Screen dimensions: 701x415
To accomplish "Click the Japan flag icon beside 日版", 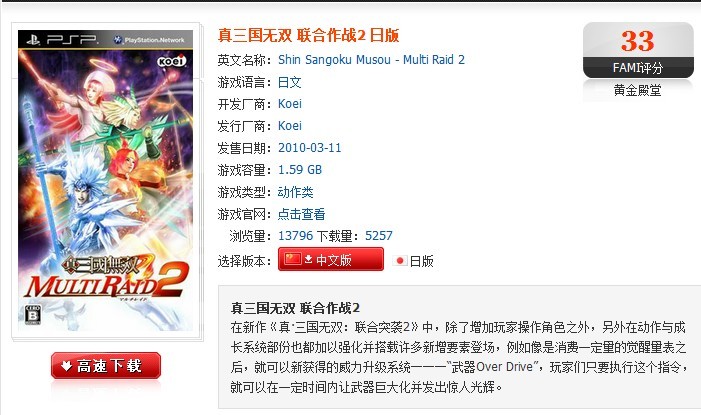I will point(400,261).
